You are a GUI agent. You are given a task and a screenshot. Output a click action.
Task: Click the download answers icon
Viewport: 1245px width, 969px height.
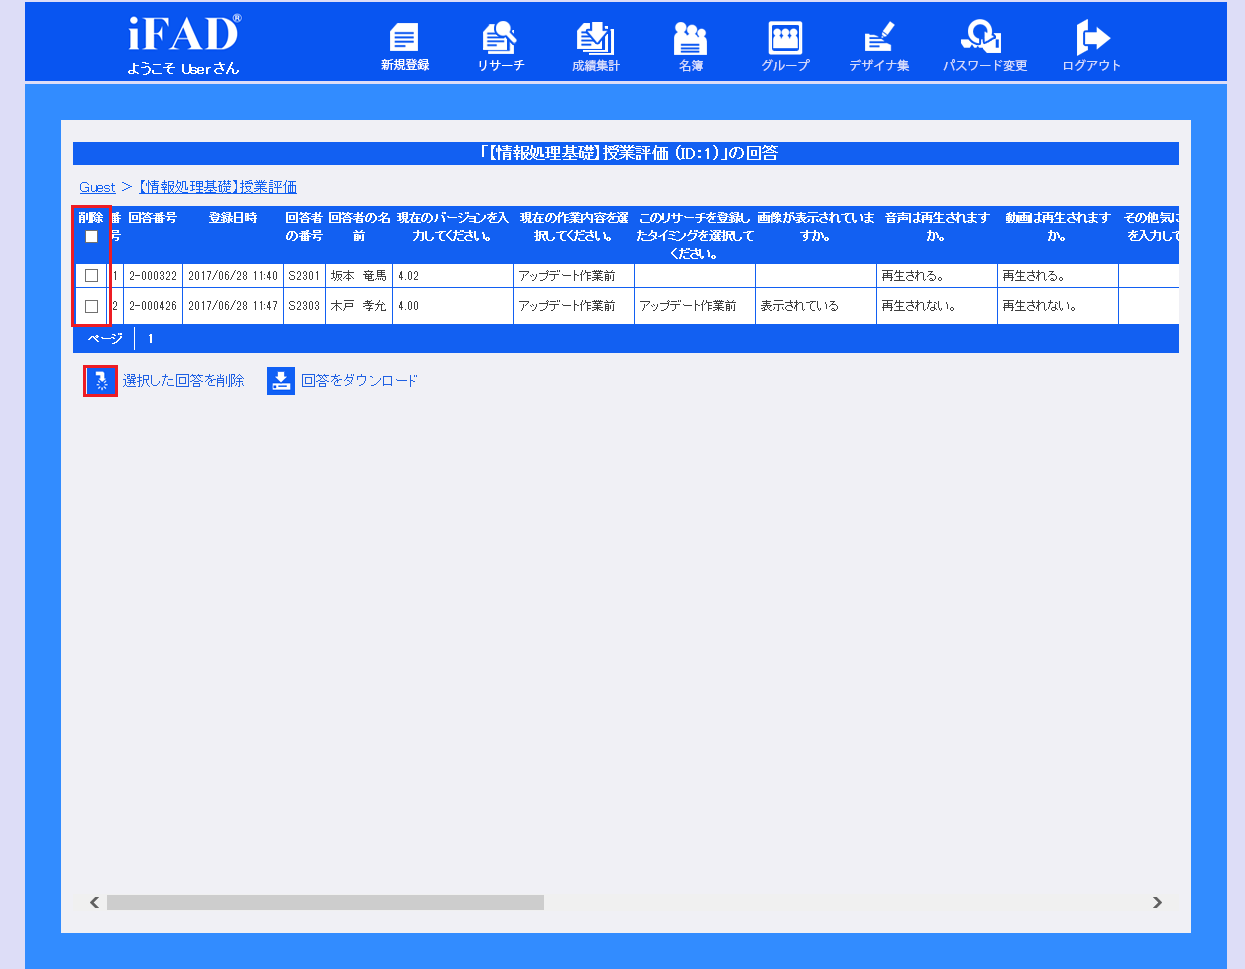281,381
